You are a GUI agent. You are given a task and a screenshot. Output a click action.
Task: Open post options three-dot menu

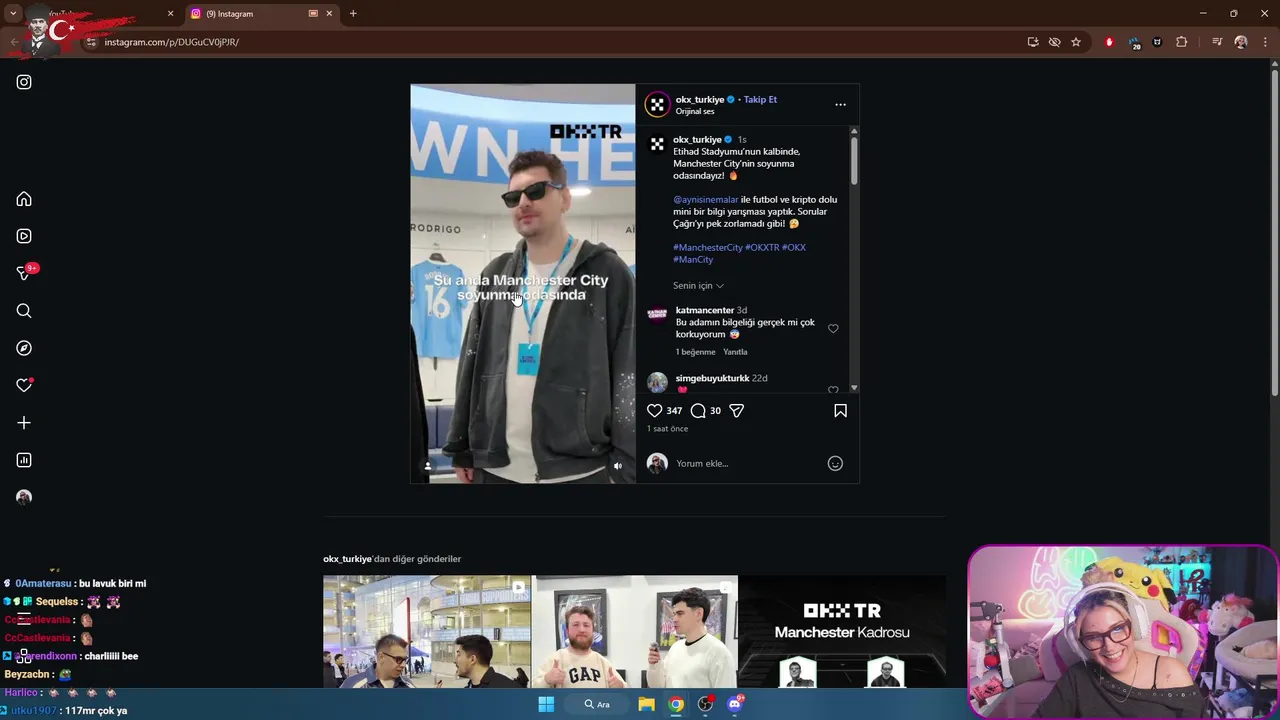840,104
